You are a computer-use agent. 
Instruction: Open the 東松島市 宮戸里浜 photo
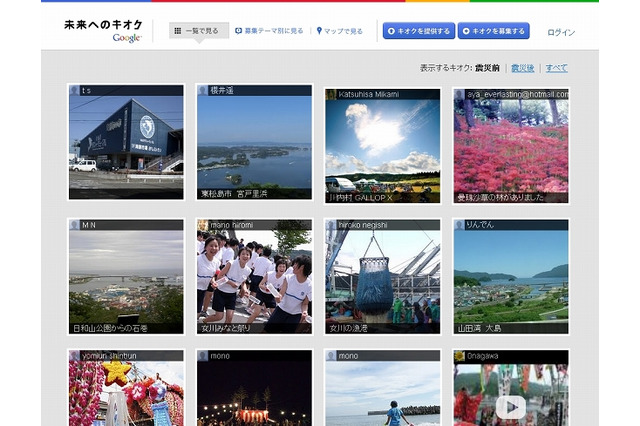(254, 142)
